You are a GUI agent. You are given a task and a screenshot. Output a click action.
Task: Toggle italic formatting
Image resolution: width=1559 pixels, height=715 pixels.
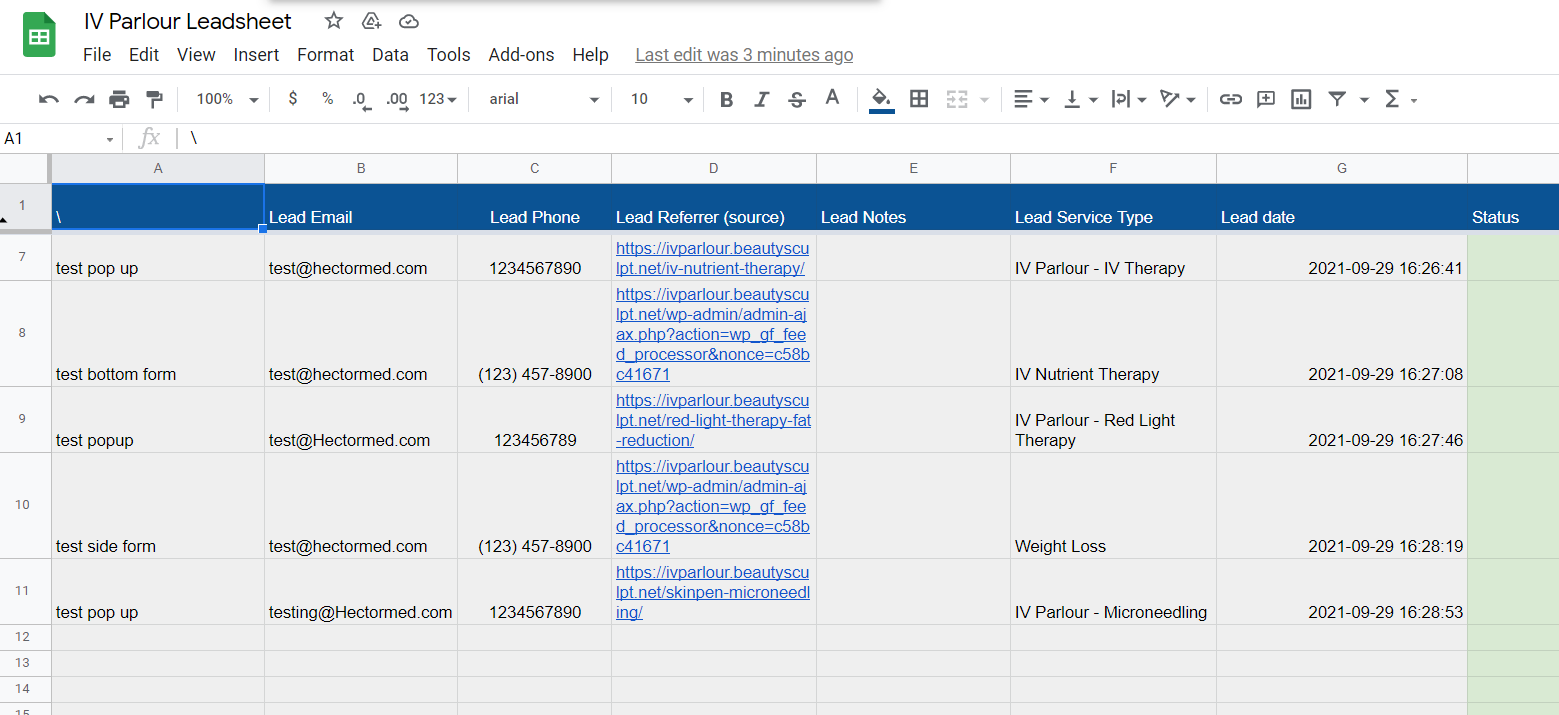click(762, 99)
